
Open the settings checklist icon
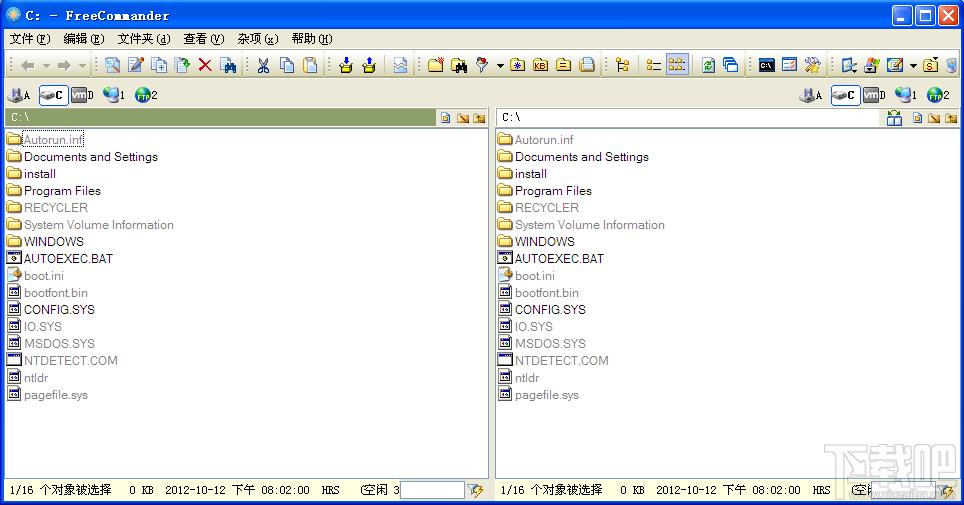pos(790,65)
